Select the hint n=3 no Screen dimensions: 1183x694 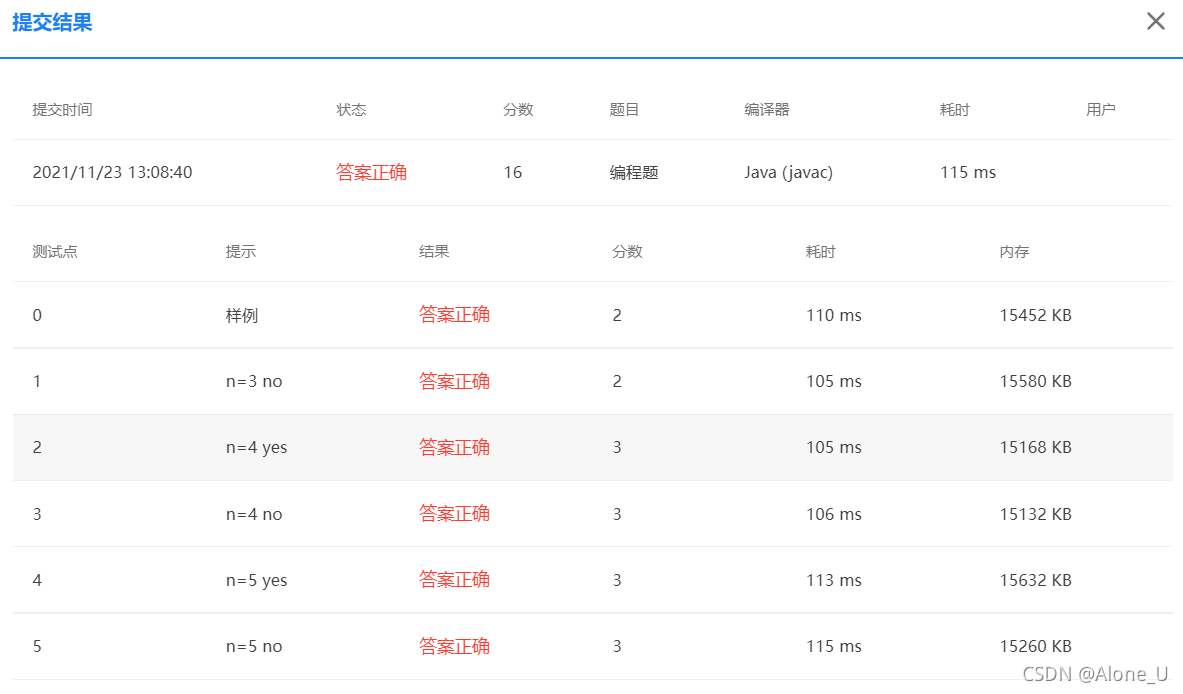point(254,381)
